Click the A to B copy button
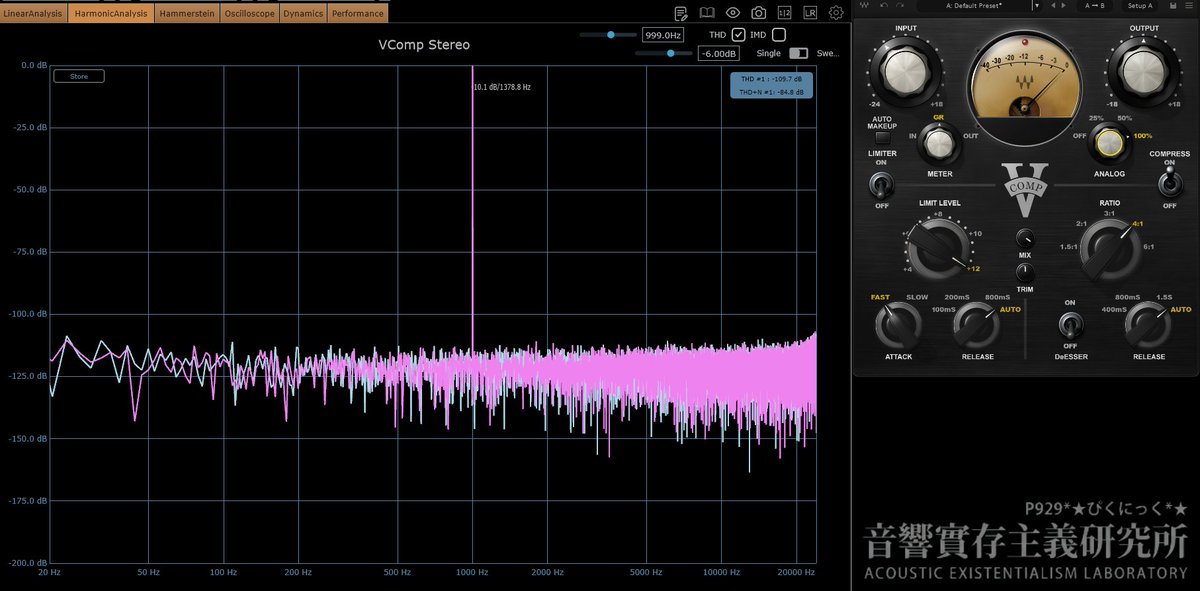1200x591 pixels. pos(1094,5)
